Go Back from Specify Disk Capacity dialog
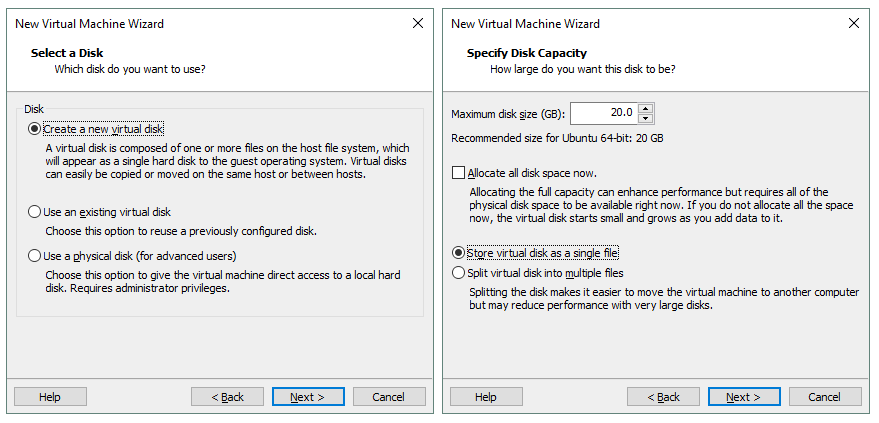 [663, 397]
